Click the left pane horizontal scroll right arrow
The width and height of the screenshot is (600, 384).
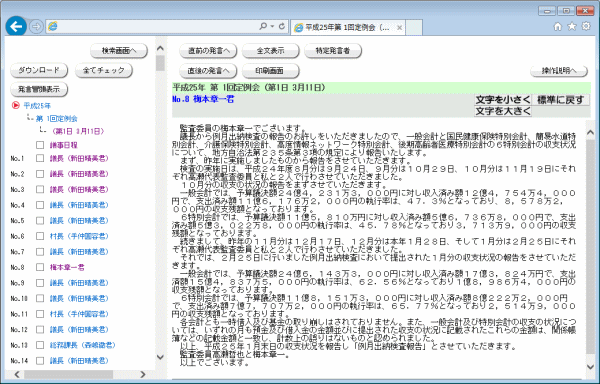click(x=143, y=374)
